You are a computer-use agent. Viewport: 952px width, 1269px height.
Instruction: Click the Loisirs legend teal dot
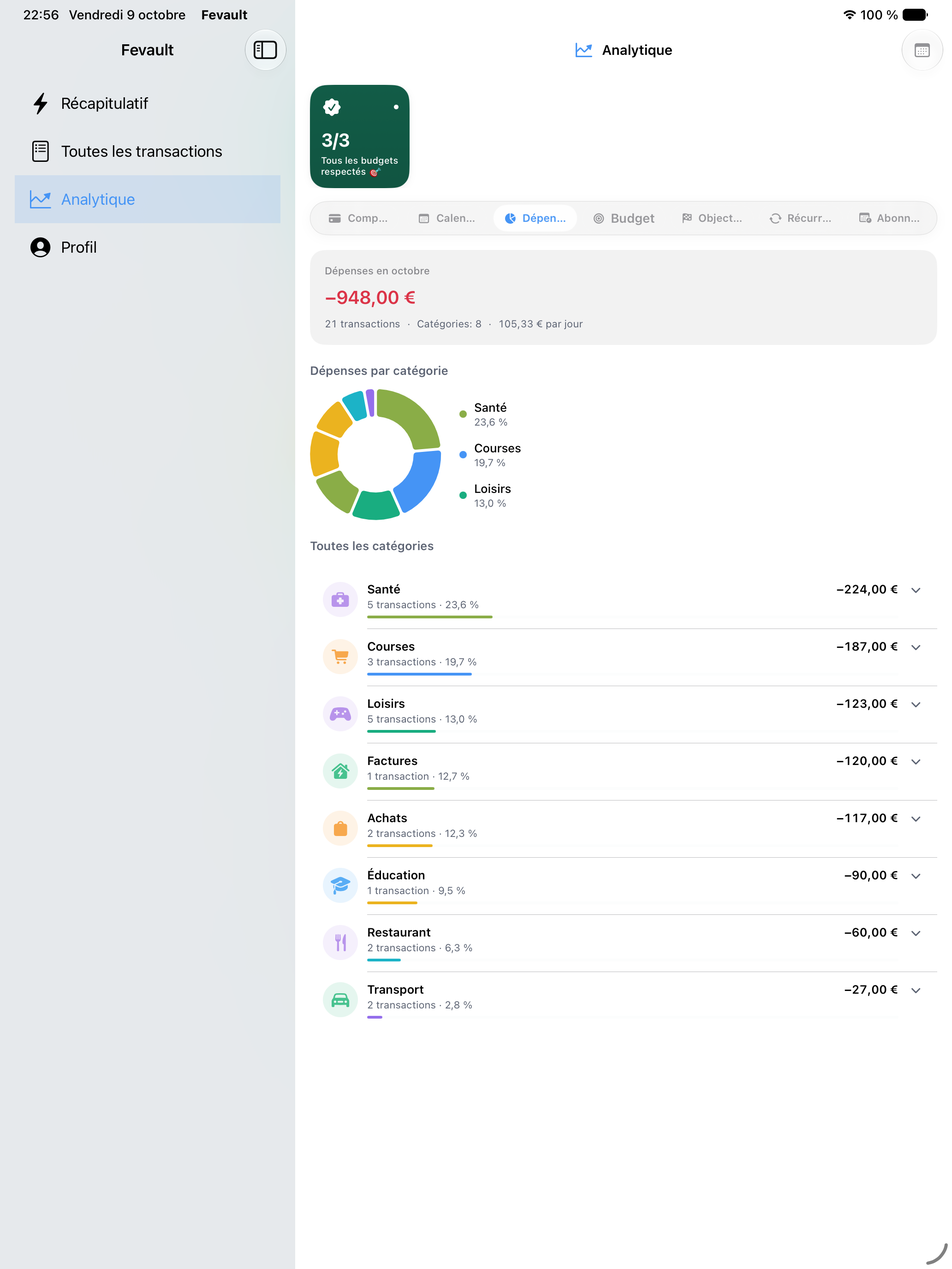tap(463, 495)
